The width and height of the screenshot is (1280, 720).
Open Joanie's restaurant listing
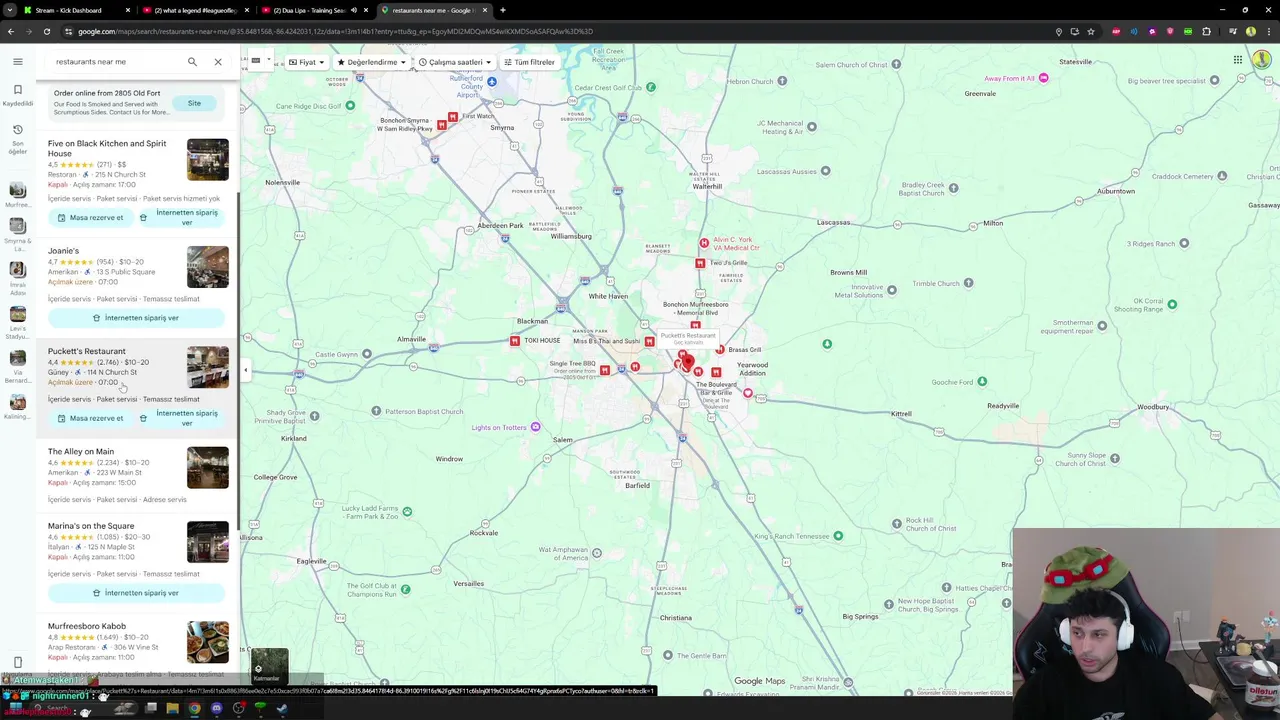[x=63, y=251]
